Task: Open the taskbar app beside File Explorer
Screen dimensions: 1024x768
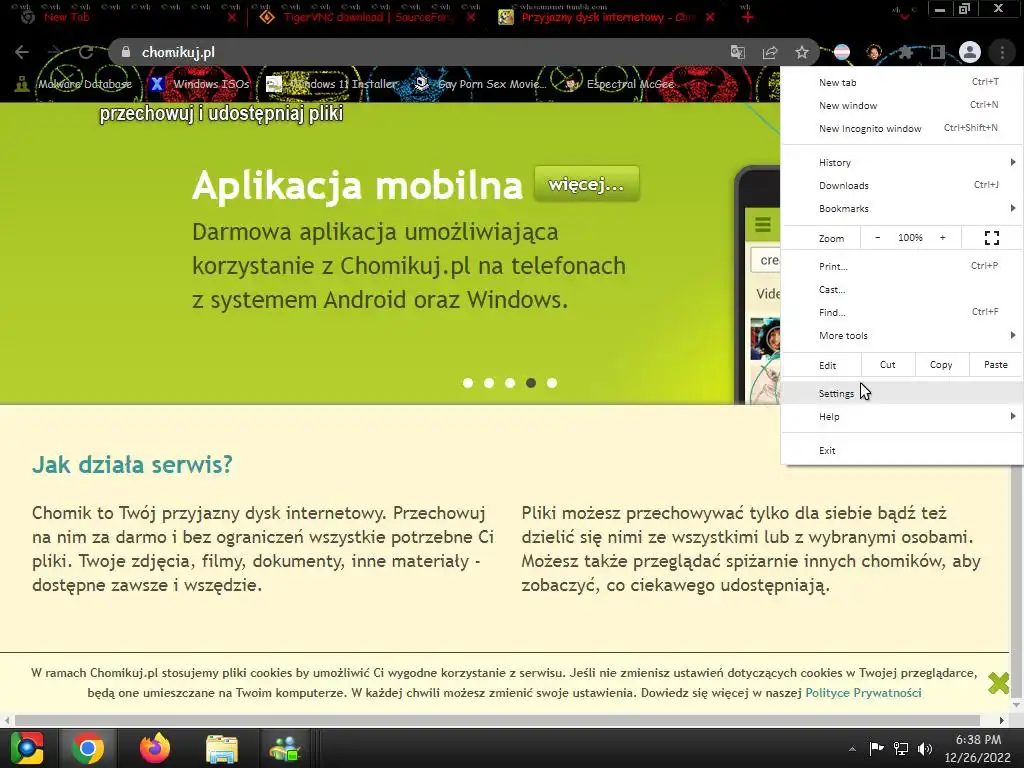Action: pos(285,748)
